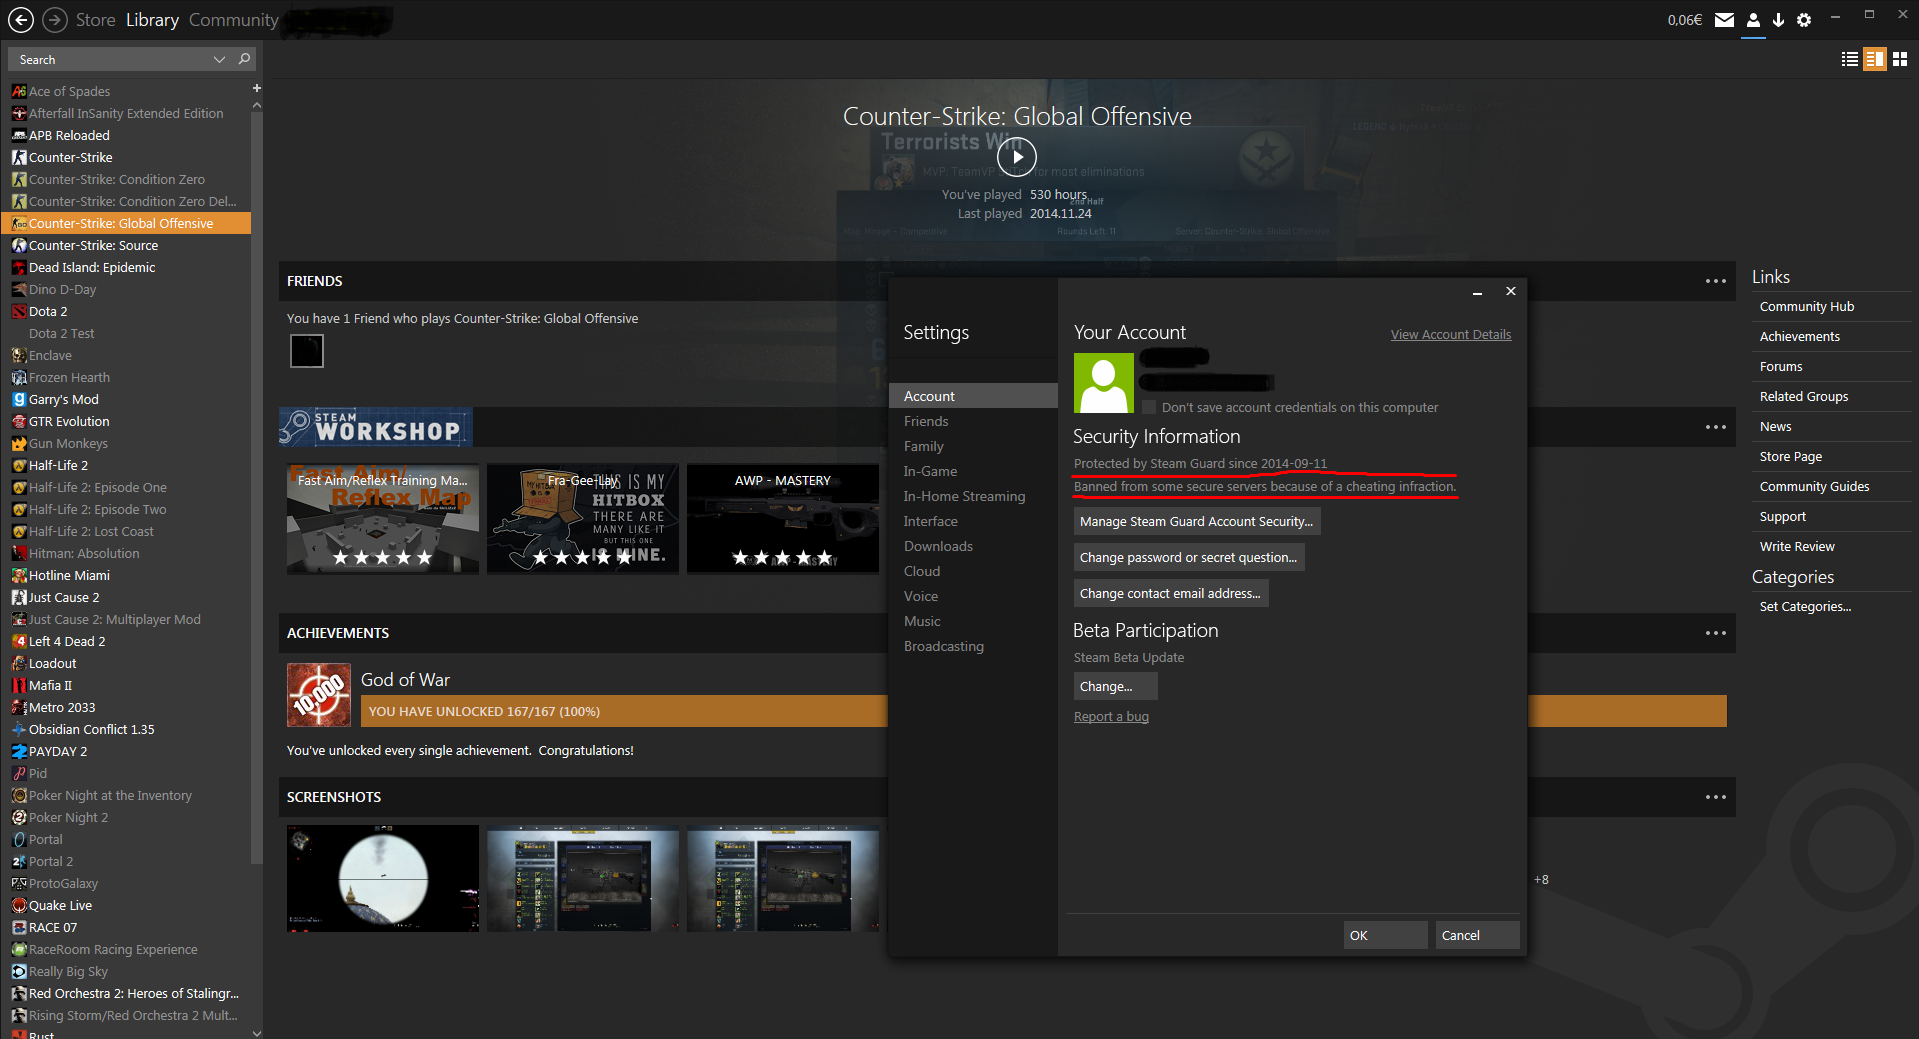1919x1039 pixels.
Task: Expand the search filter dropdown arrow
Action: coord(219,60)
